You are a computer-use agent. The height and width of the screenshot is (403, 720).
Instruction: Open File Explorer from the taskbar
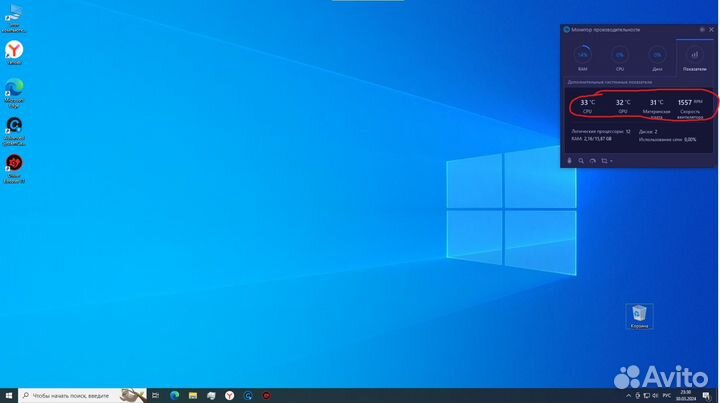(x=192, y=395)
